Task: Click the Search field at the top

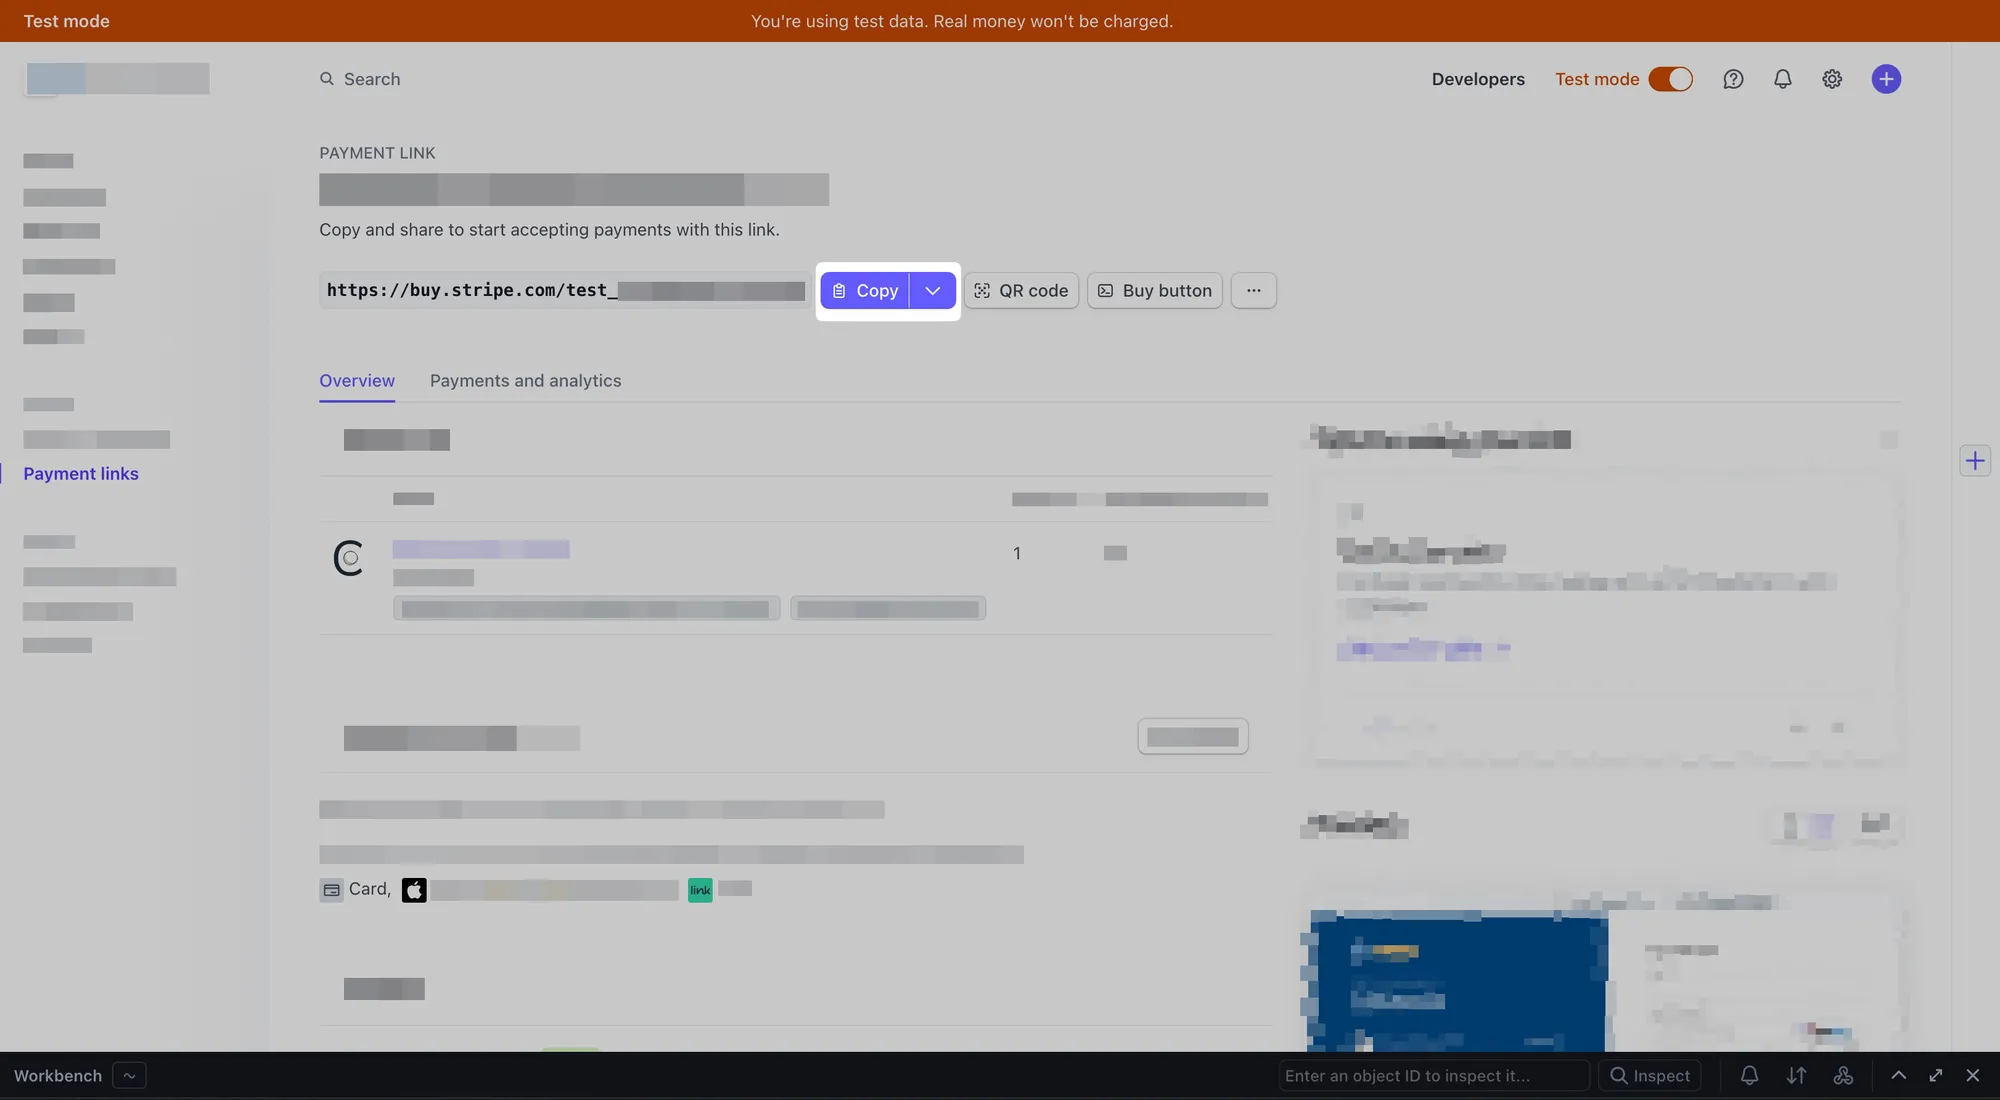Action: pyautogui.click(x=360, y=79)
